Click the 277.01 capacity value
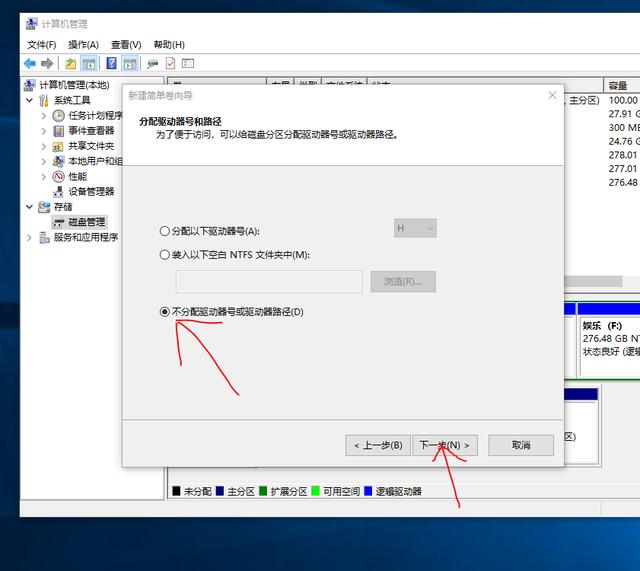 (x=623, y=169)
